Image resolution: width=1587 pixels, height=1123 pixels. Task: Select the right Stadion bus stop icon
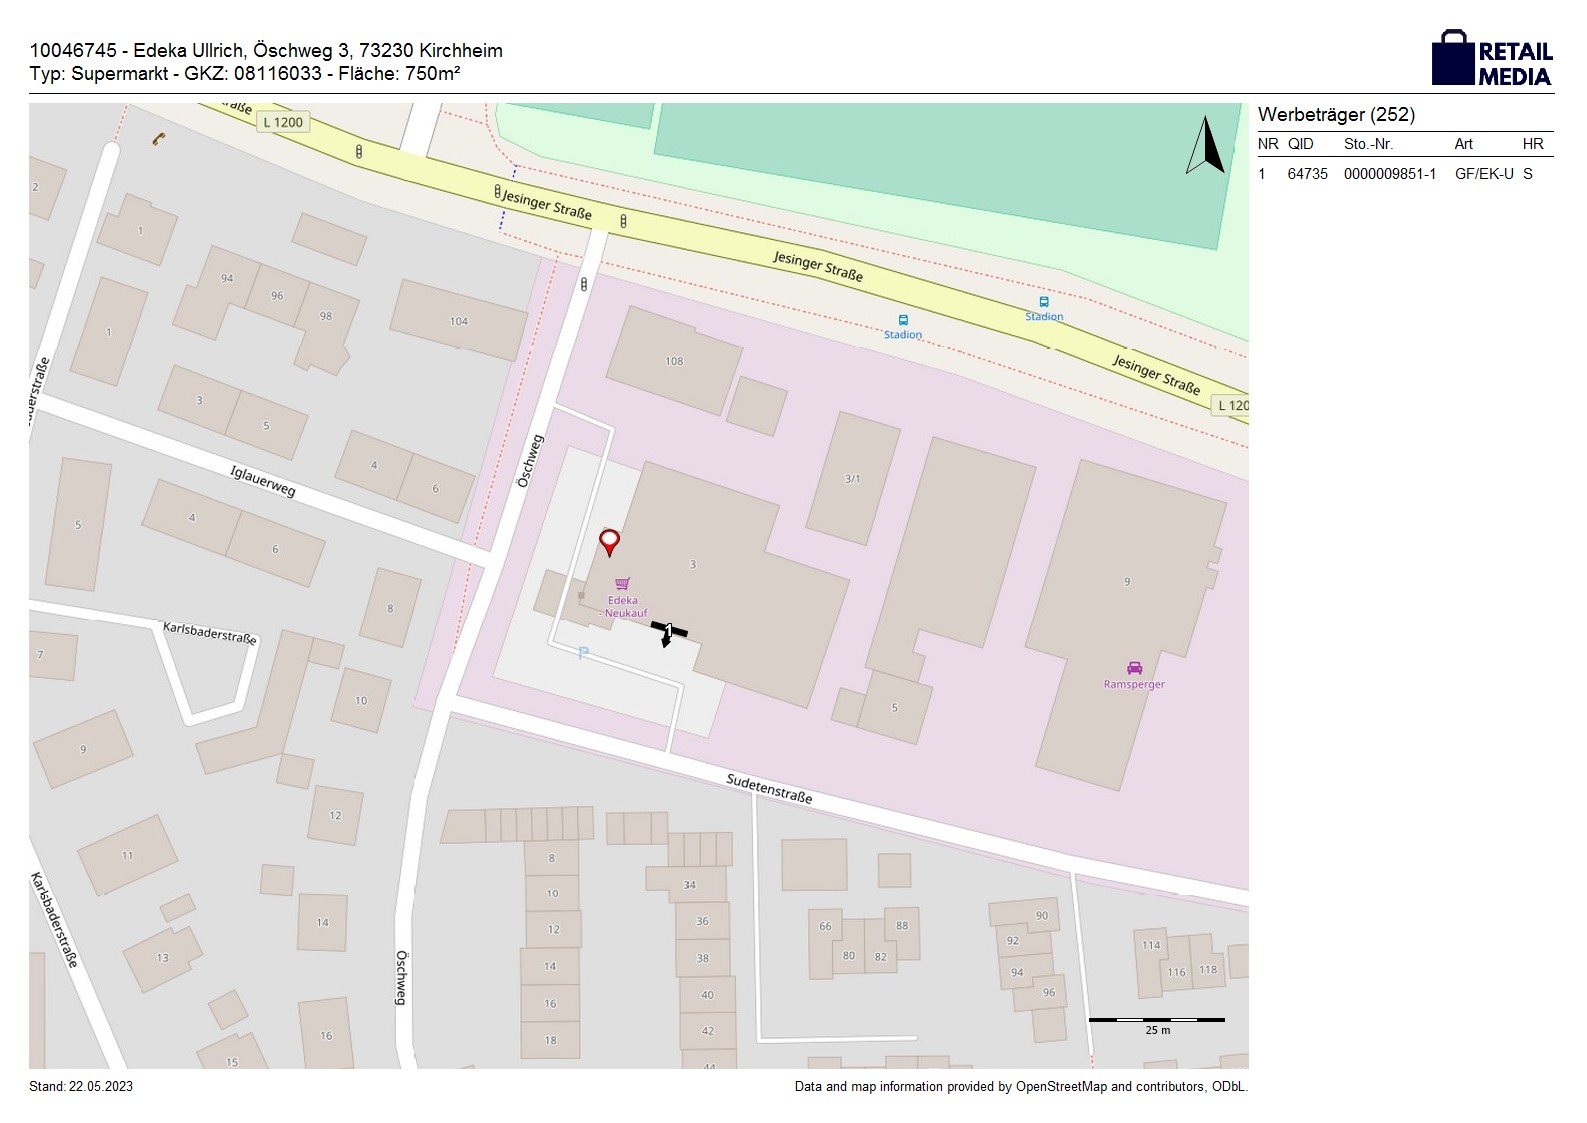point(1044,302)
